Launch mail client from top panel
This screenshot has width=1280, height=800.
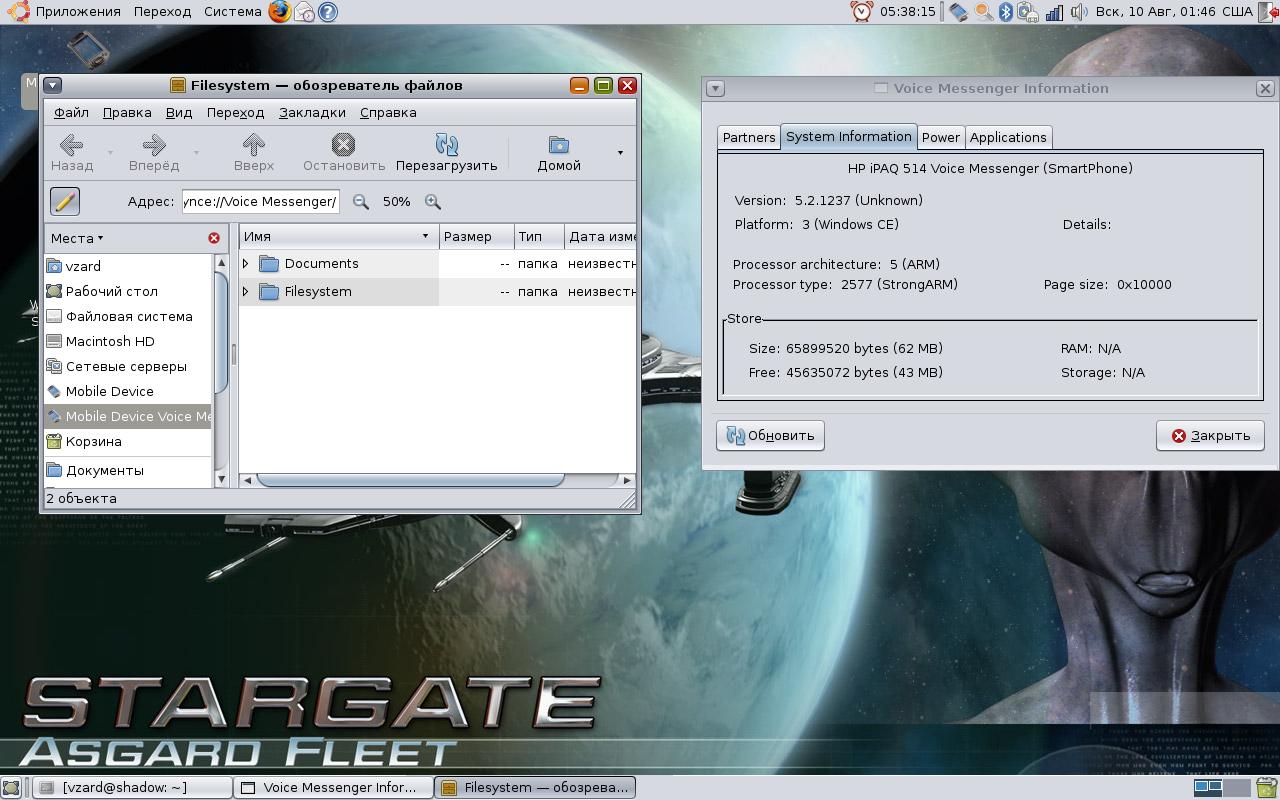pos(304,12)
